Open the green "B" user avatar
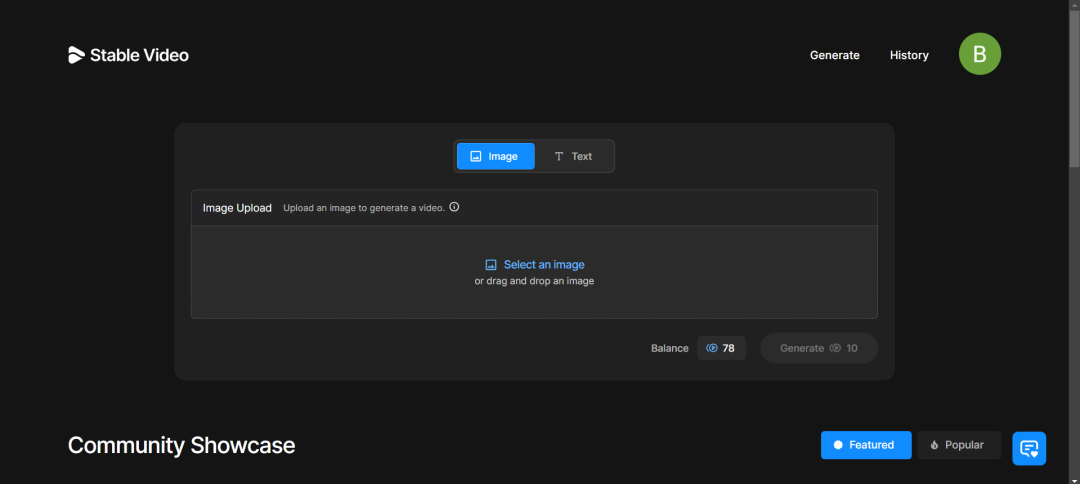 tap(980, 55)
